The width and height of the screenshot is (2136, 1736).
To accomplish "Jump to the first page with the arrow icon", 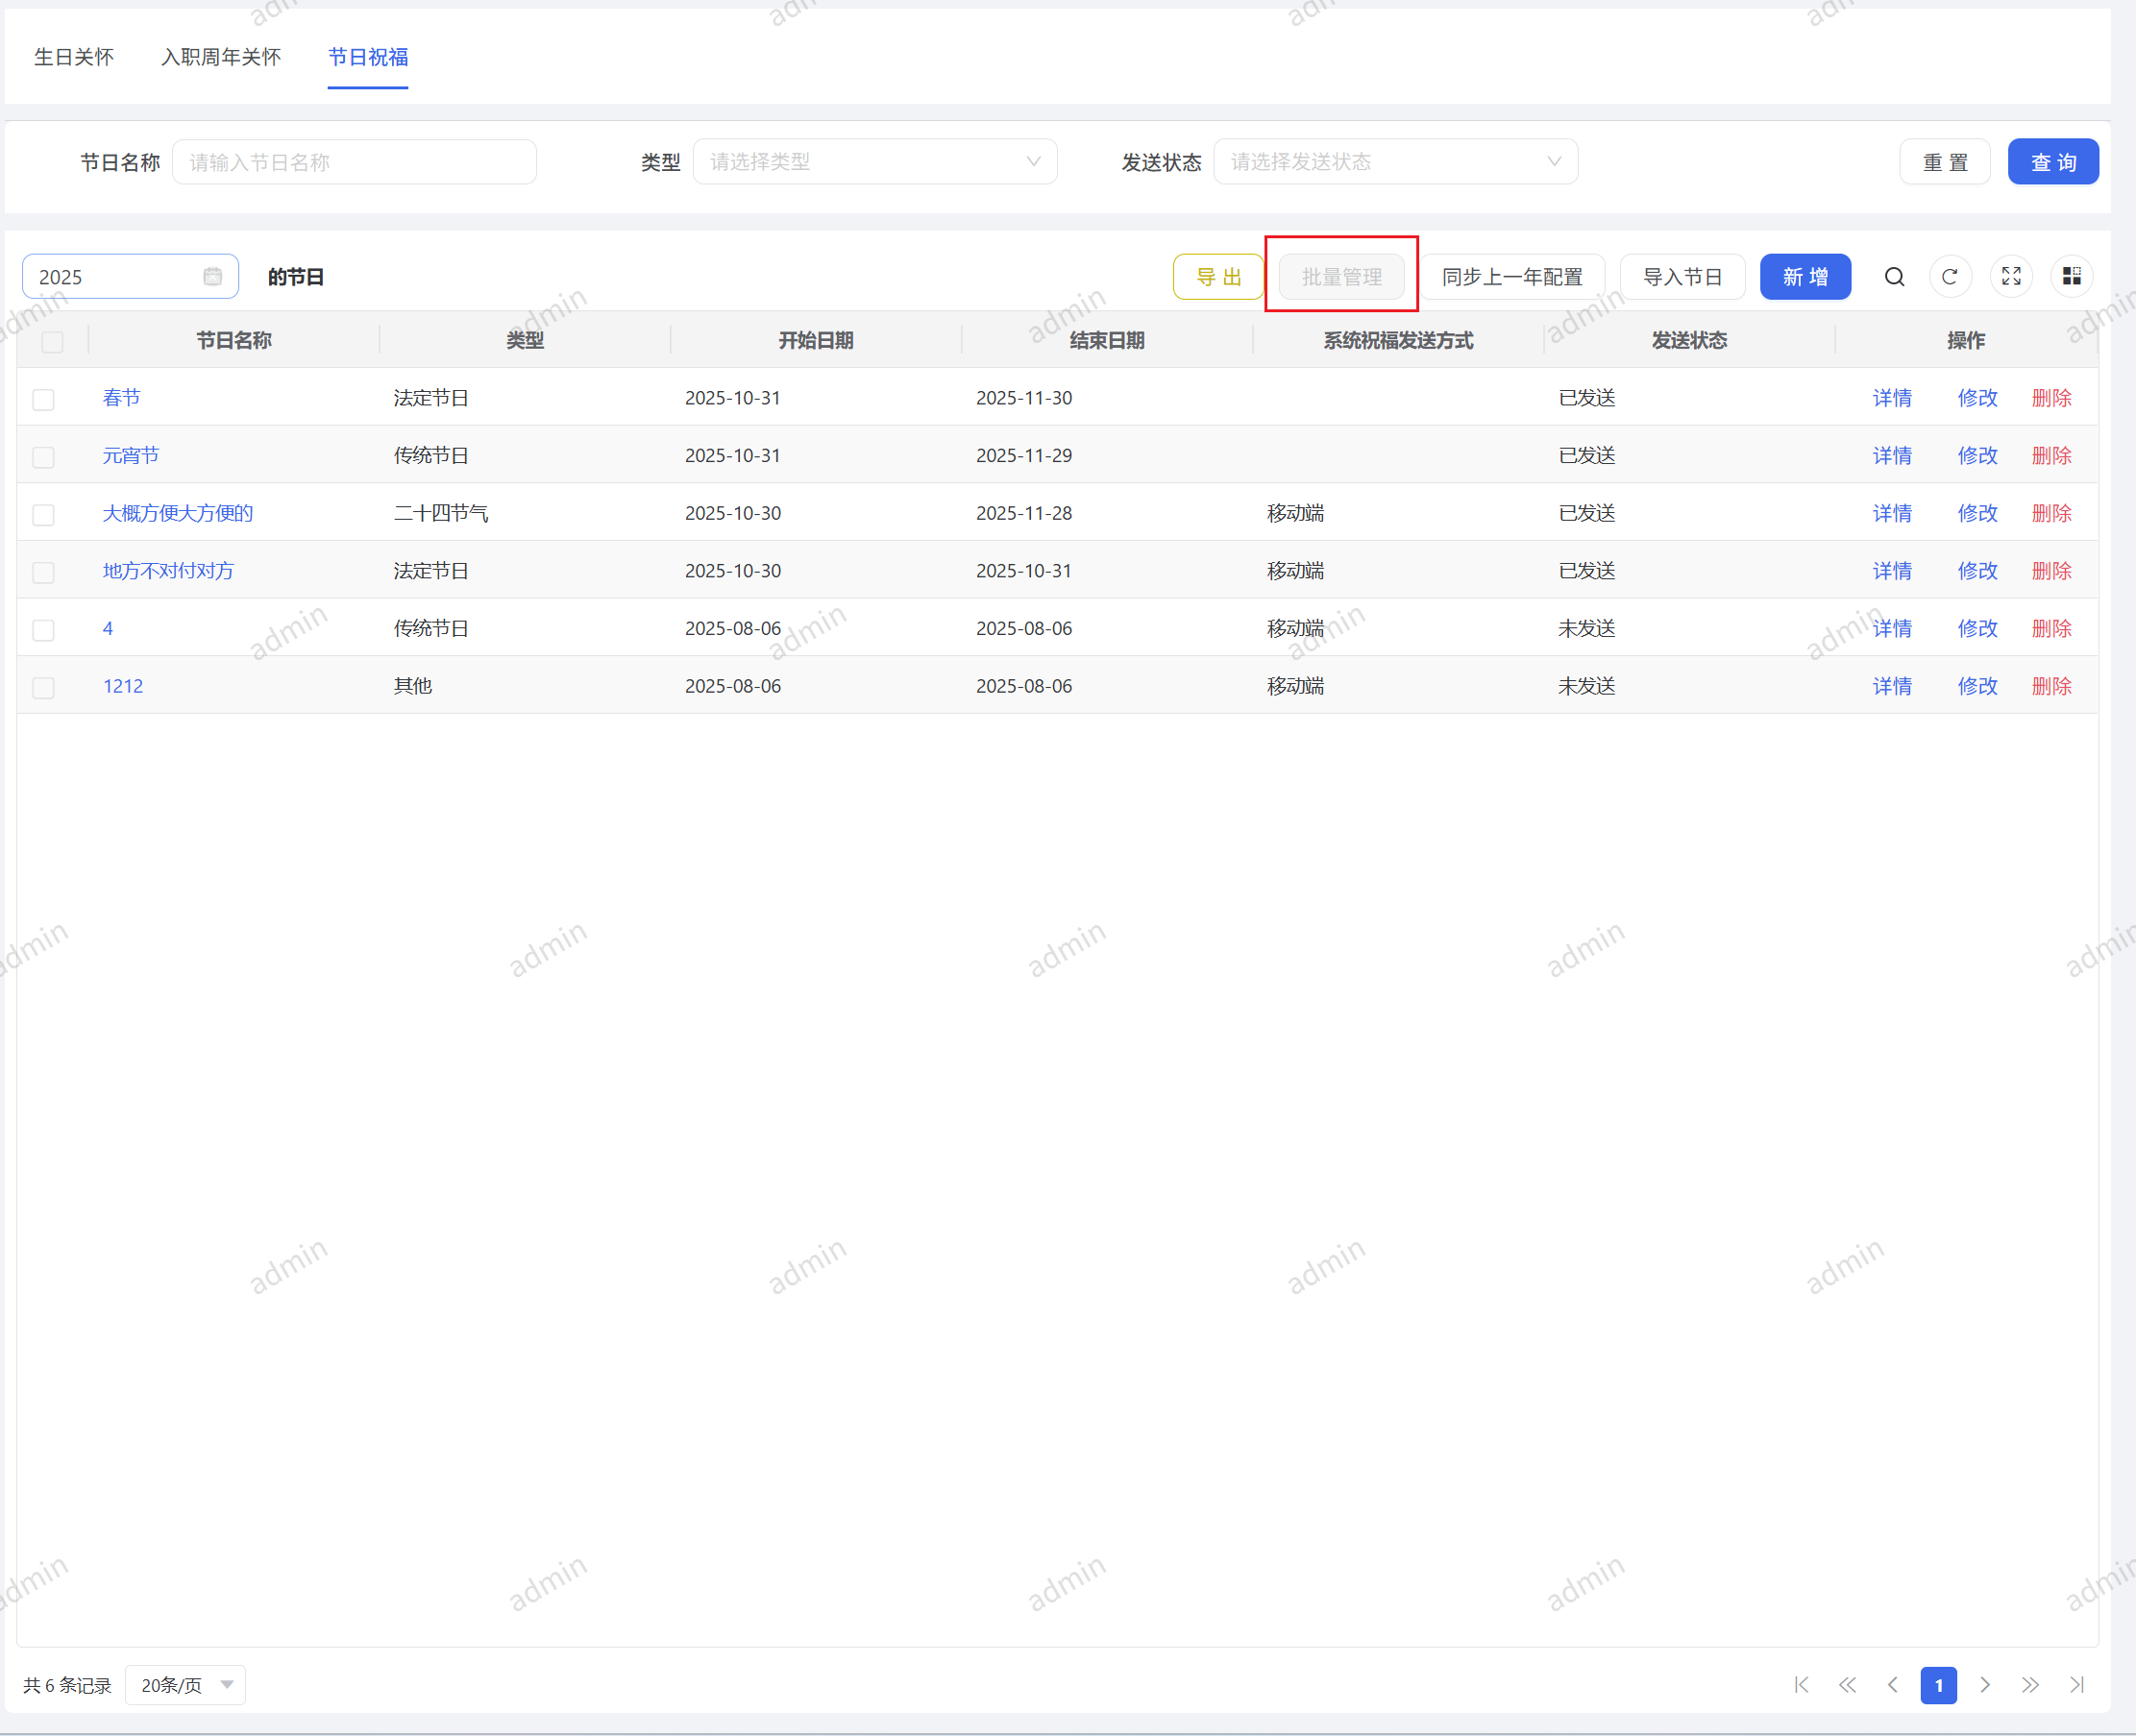I will (x=1801, y=1685).
